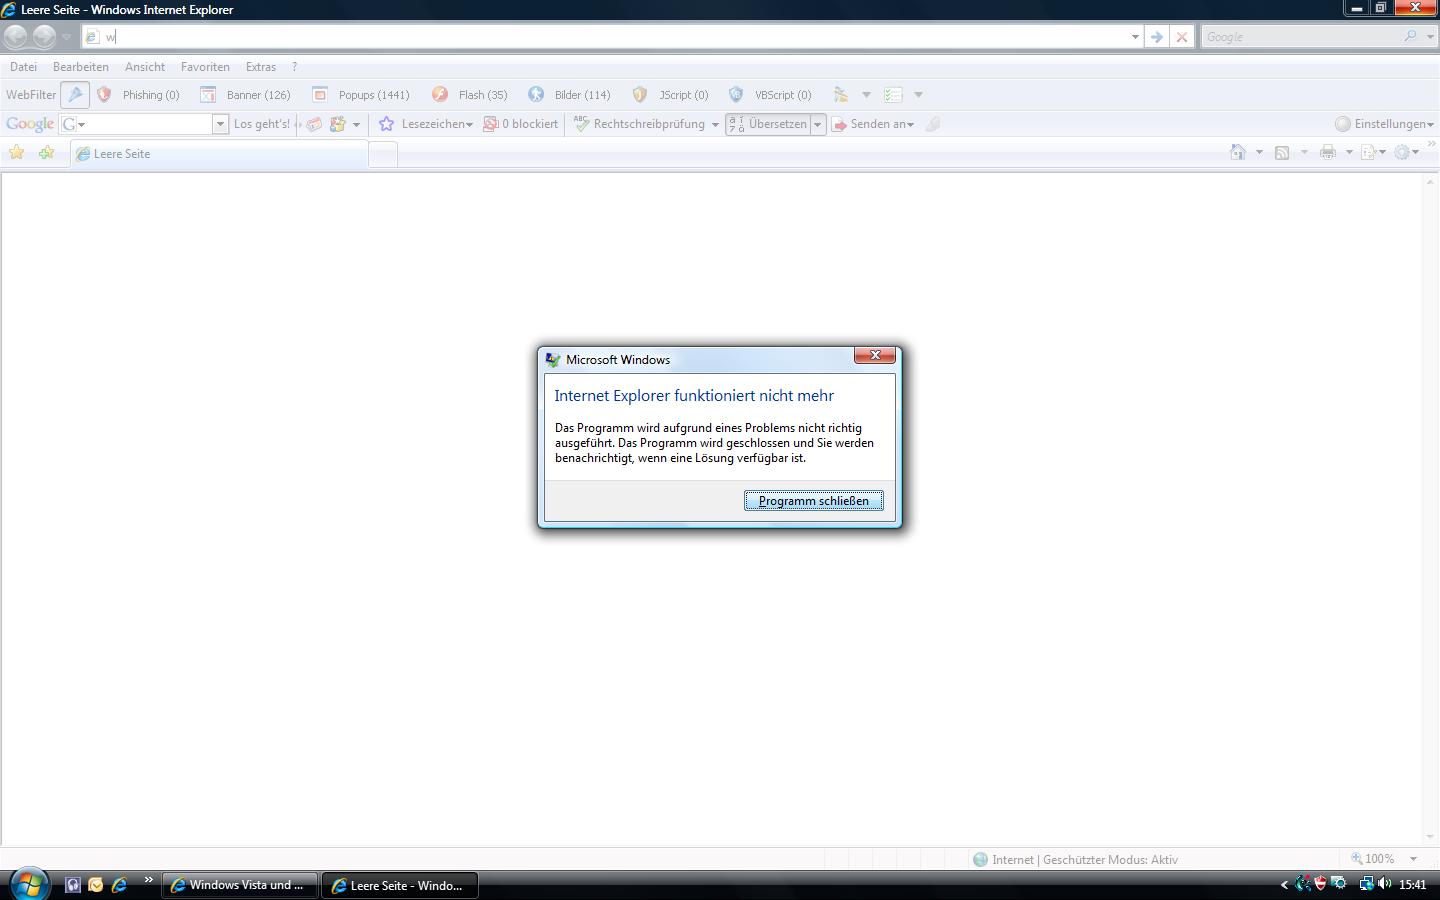Click the RSS feeds icon
Screen dimensions: 1440x900
1282,152
